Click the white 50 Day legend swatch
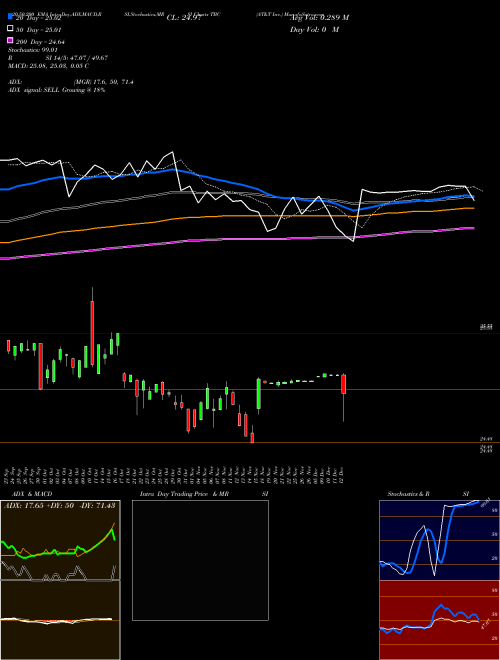 [x=10, y=28]
